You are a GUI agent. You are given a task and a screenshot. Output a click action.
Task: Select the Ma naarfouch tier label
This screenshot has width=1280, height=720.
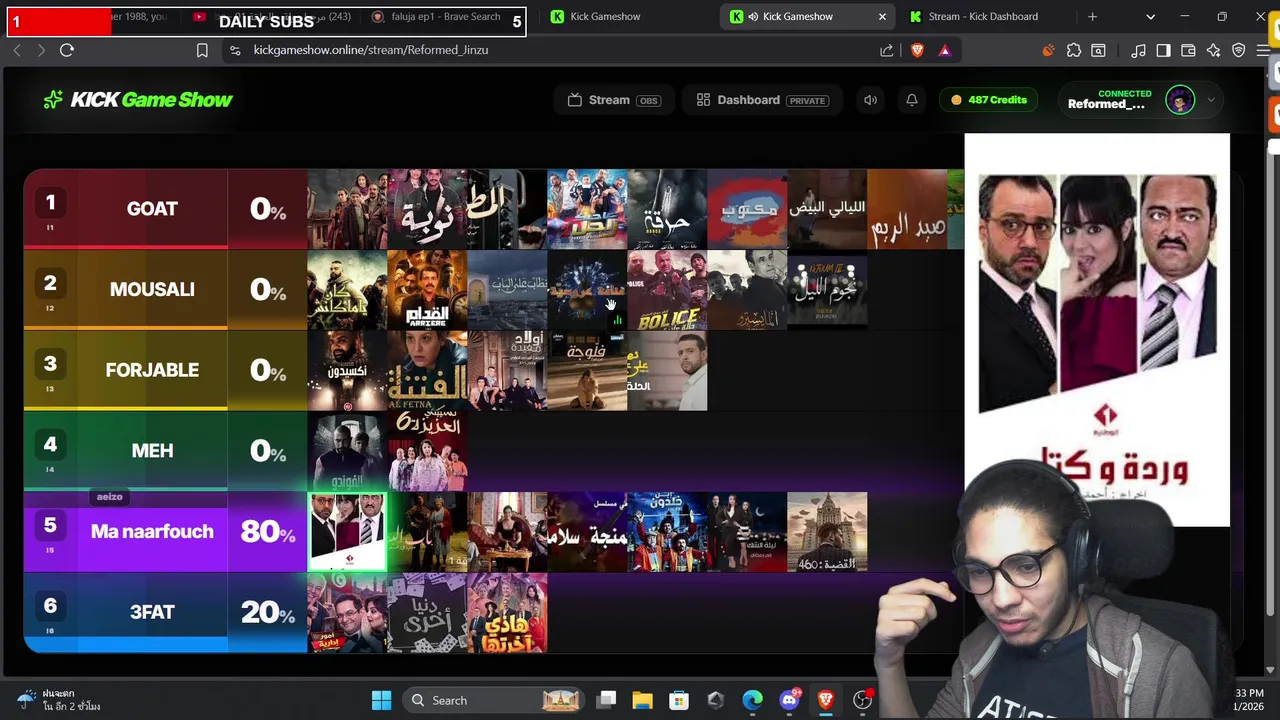click(x=152, y=532)
